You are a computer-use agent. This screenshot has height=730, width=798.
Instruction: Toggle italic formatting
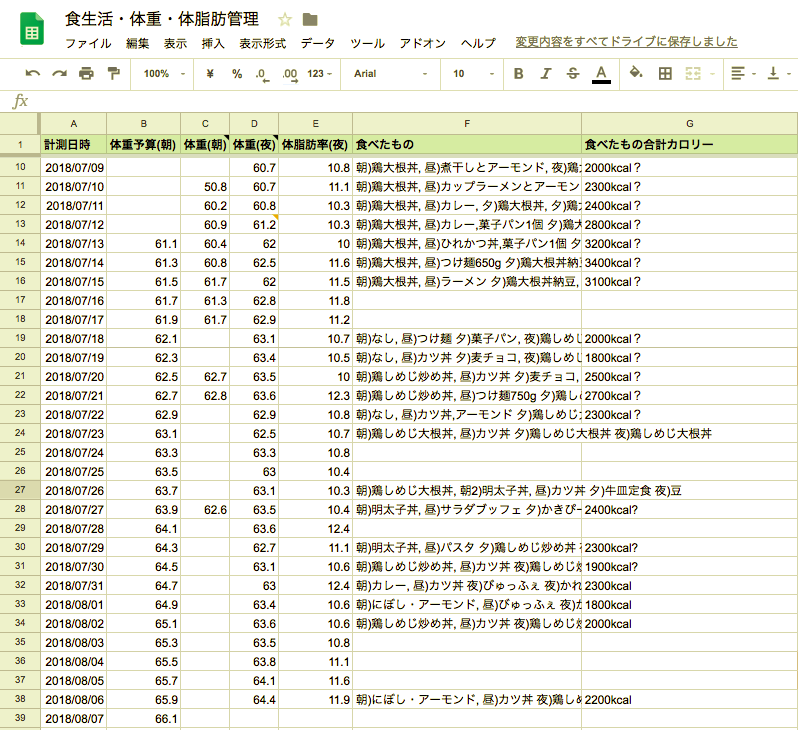coord(546,74)
